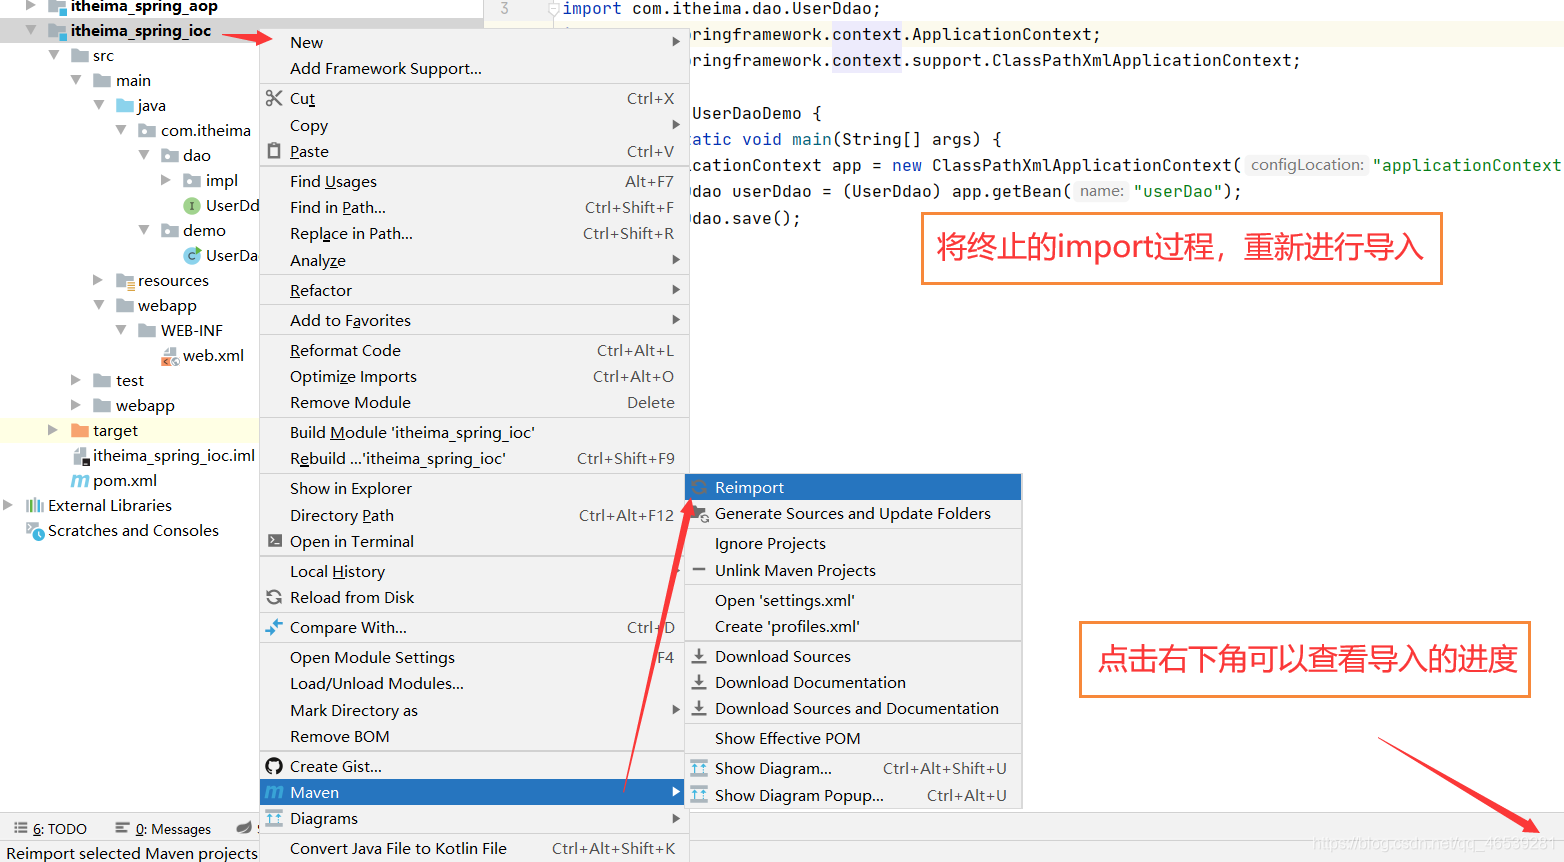This screenshot has width=1564, height=862.
Task: Collapse the main folder node
Action: click(76, 80)
